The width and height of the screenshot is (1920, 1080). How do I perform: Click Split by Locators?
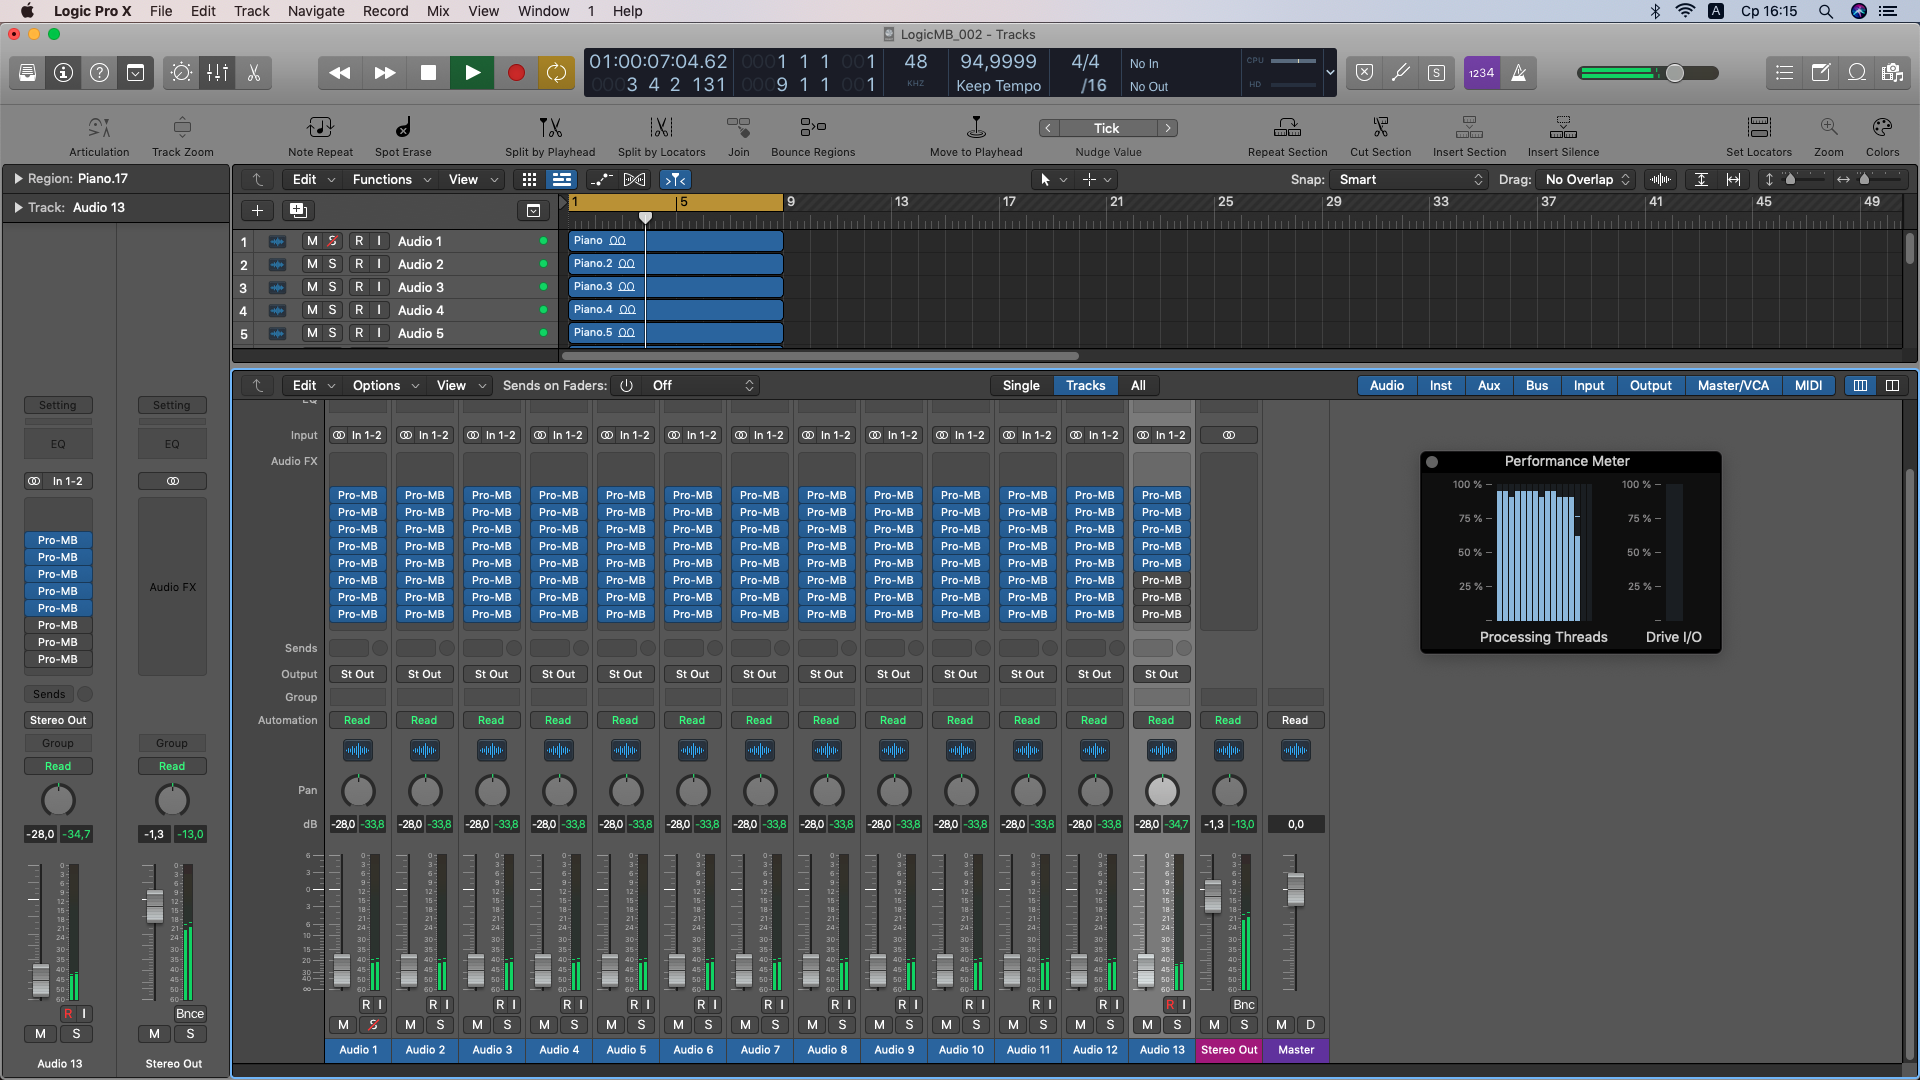(661, 136)
